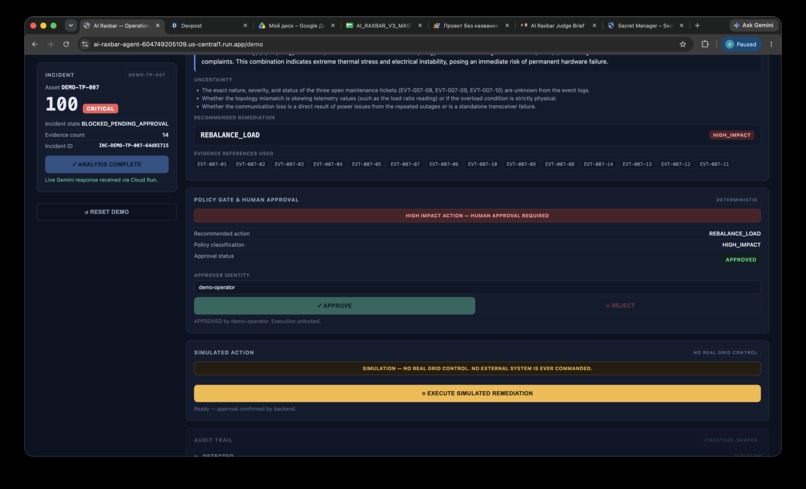Viewport: 806px width, 489px height.
Task: Click the Approve button
Action: tap(334, 305)
